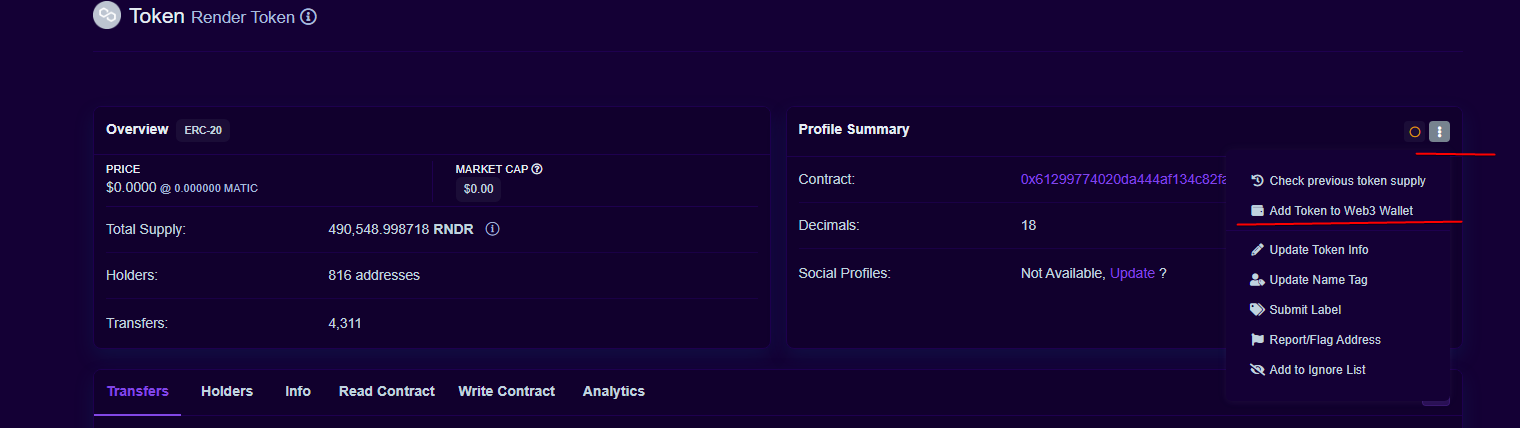The width and height of the screenshot is (1520, 428).
Task: Click the Update link for Social Profiles
Action: pos(1132,273)
